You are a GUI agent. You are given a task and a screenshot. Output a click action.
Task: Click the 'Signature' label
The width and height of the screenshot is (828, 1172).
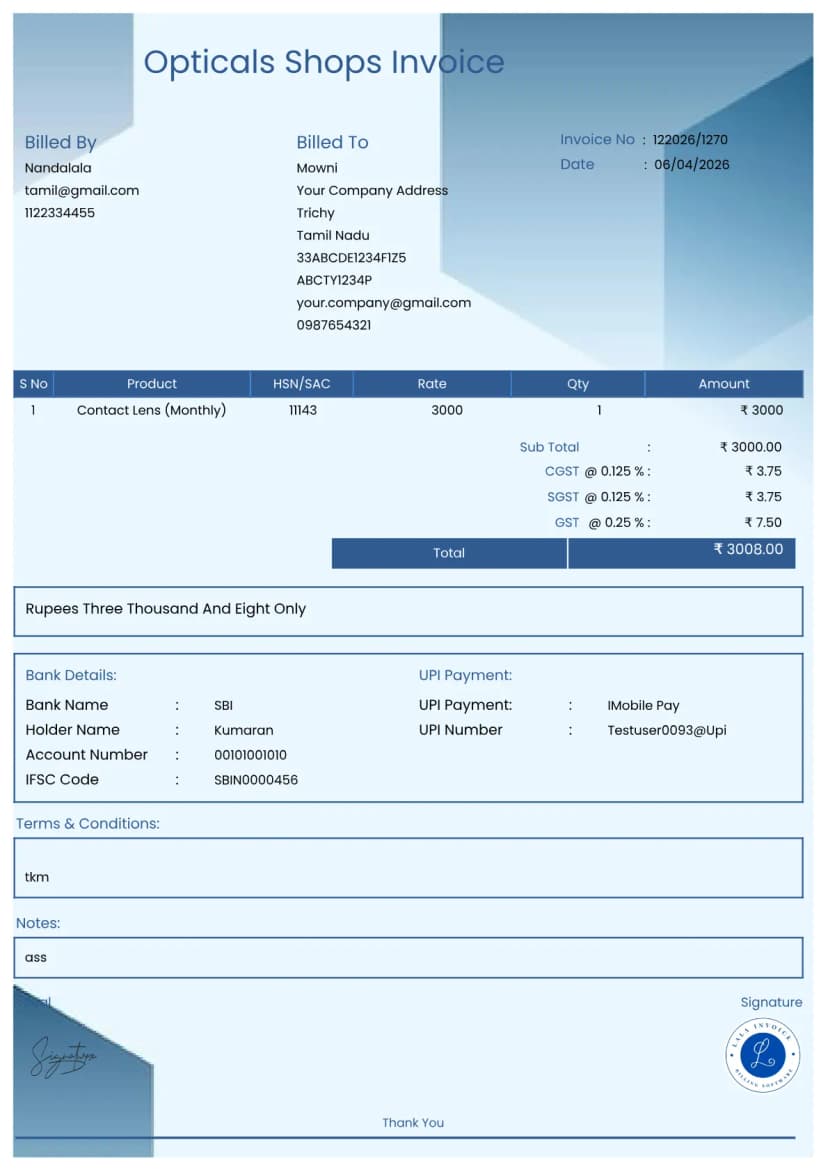(x=771, y=1002)
